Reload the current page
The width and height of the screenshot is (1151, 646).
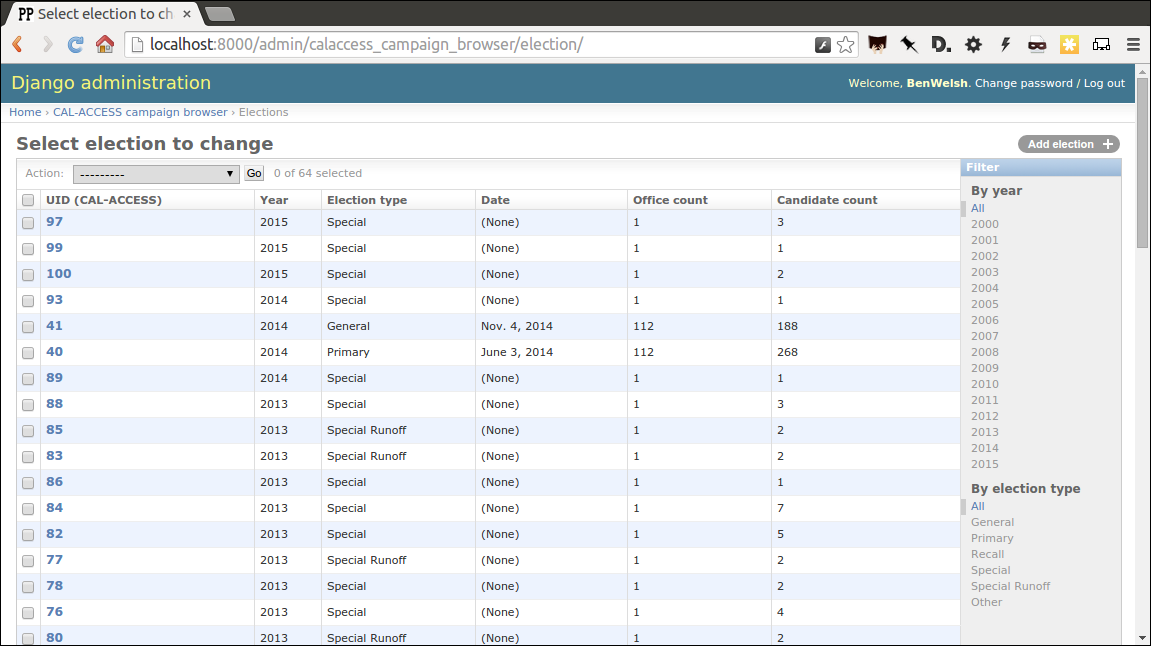coord(74,44)
